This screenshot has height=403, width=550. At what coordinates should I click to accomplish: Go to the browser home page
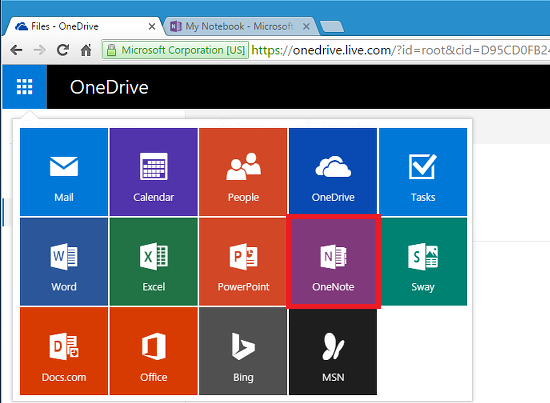pyautogui.click(x=86, y=50)
